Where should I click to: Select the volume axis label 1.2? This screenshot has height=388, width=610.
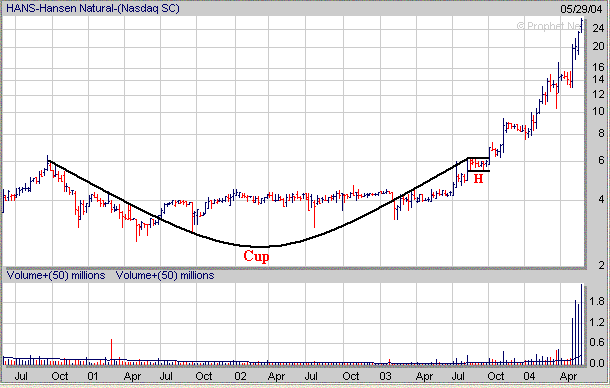point(597,322)
